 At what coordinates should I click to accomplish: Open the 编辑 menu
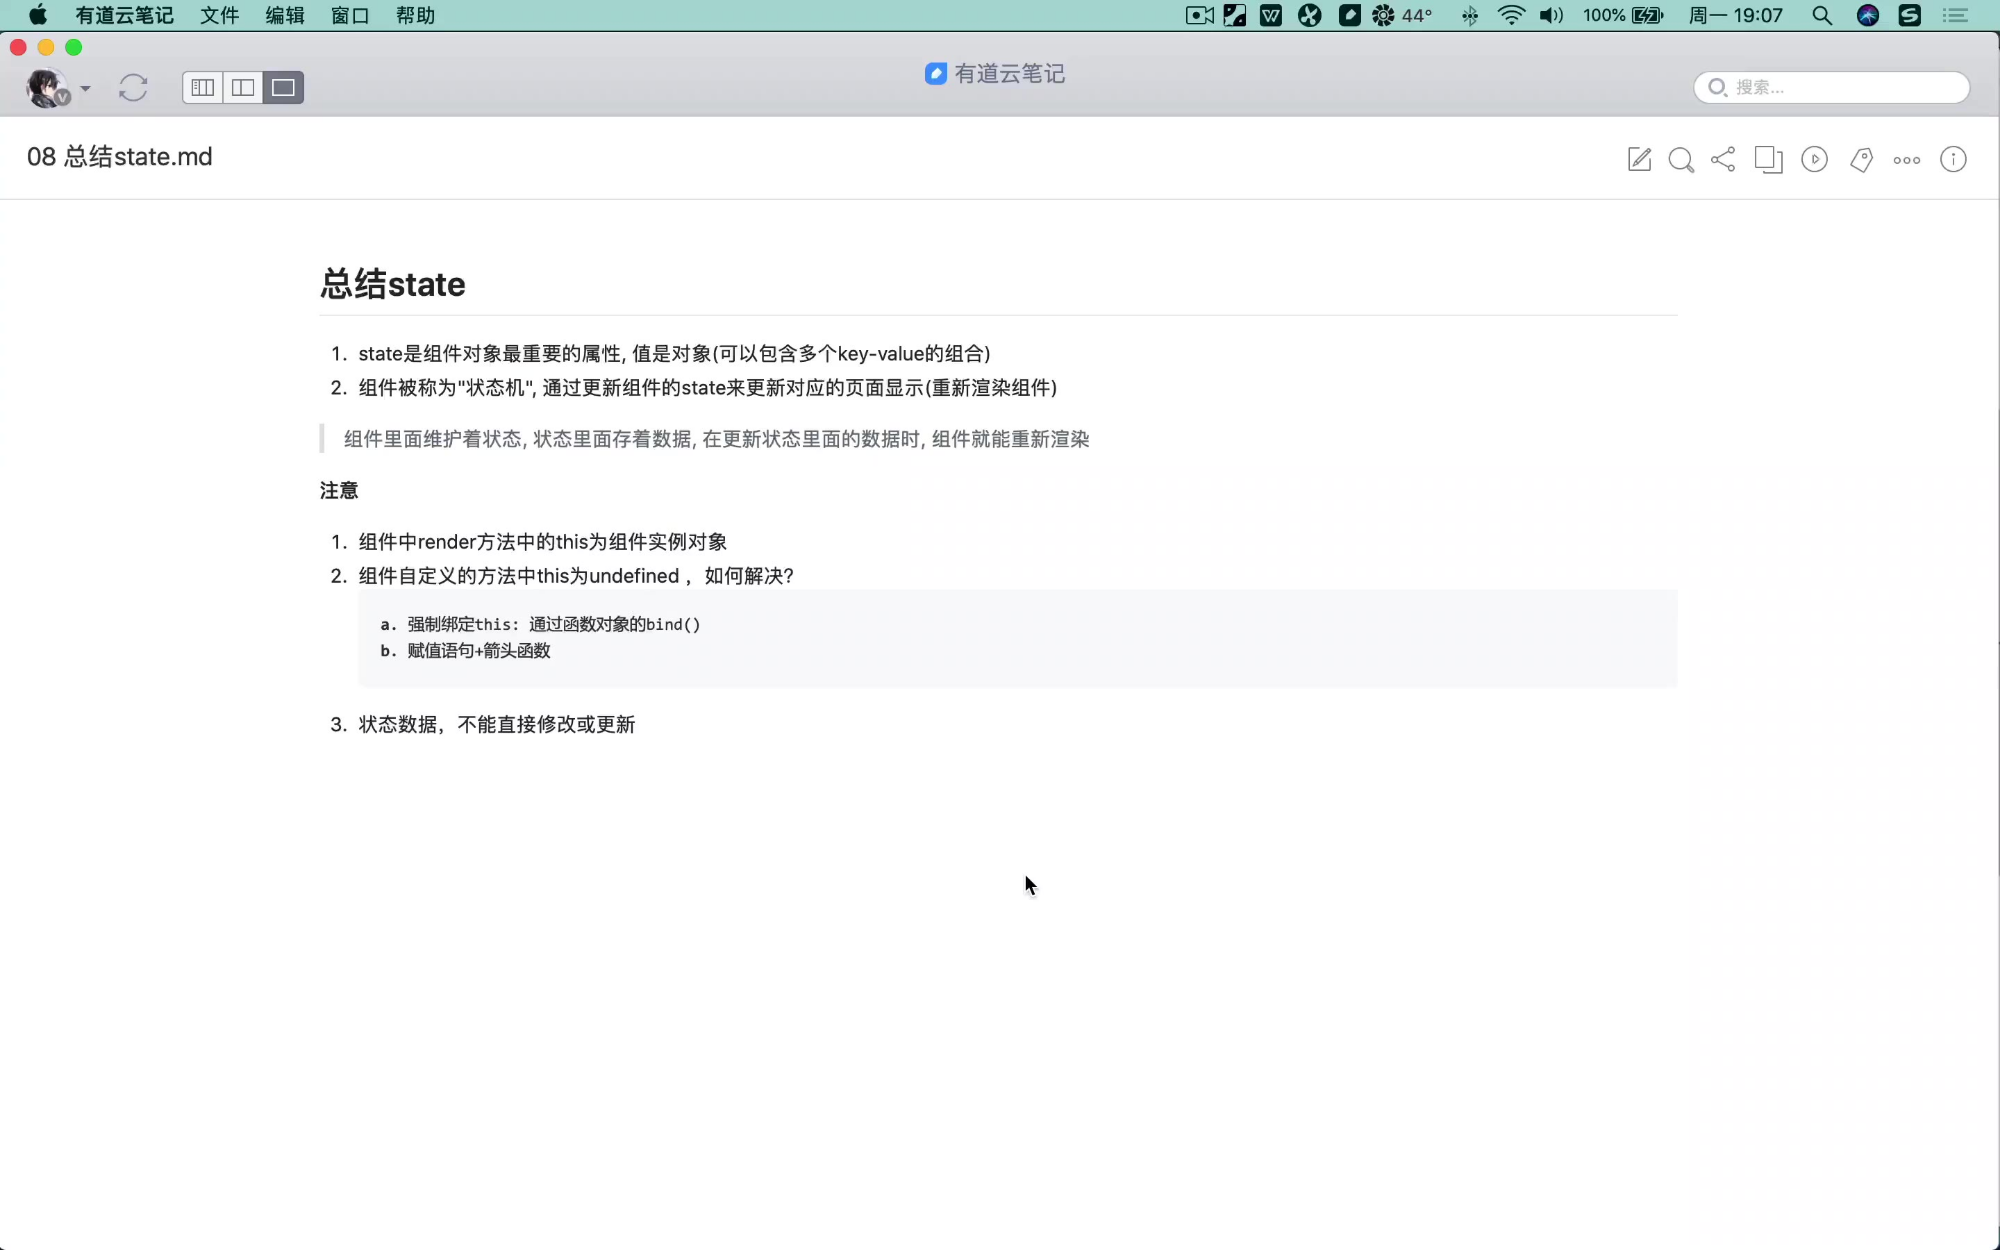coord(285,15)
